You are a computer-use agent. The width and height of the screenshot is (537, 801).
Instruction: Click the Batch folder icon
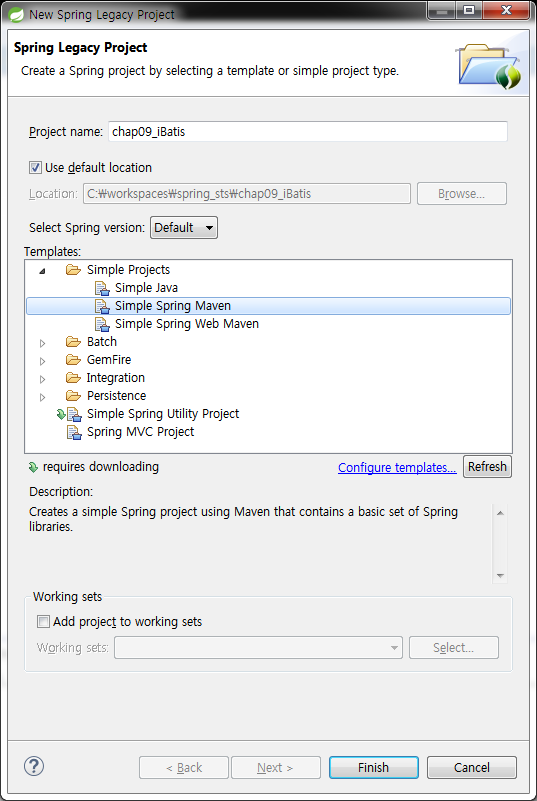click(x=74, y=342)
